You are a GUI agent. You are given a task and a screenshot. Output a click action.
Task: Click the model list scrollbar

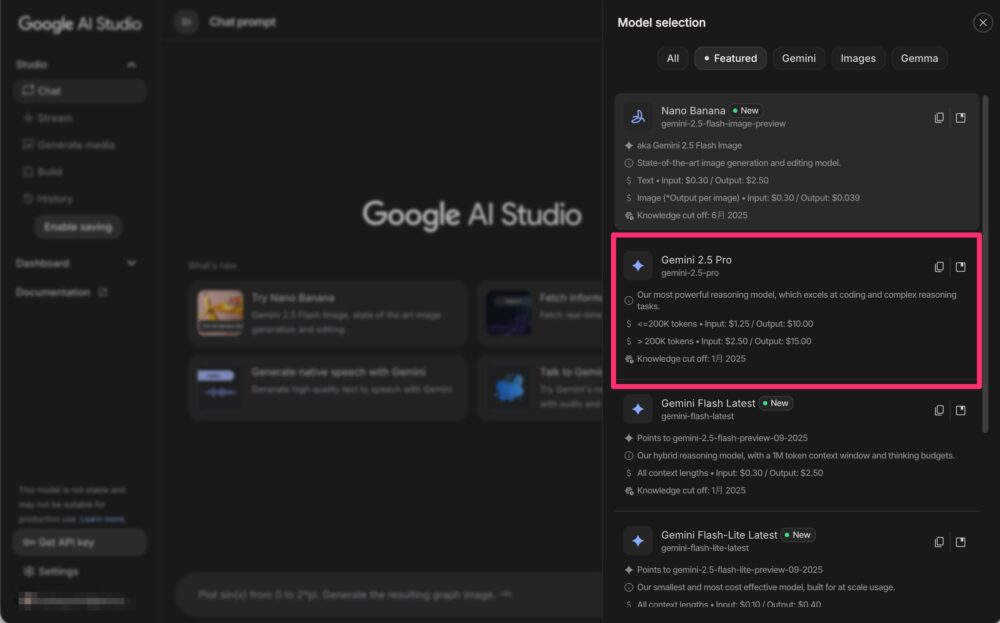pos(987,260)
